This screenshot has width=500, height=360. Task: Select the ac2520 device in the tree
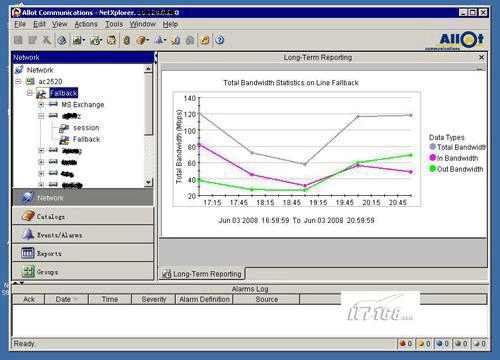pos(50,81)
